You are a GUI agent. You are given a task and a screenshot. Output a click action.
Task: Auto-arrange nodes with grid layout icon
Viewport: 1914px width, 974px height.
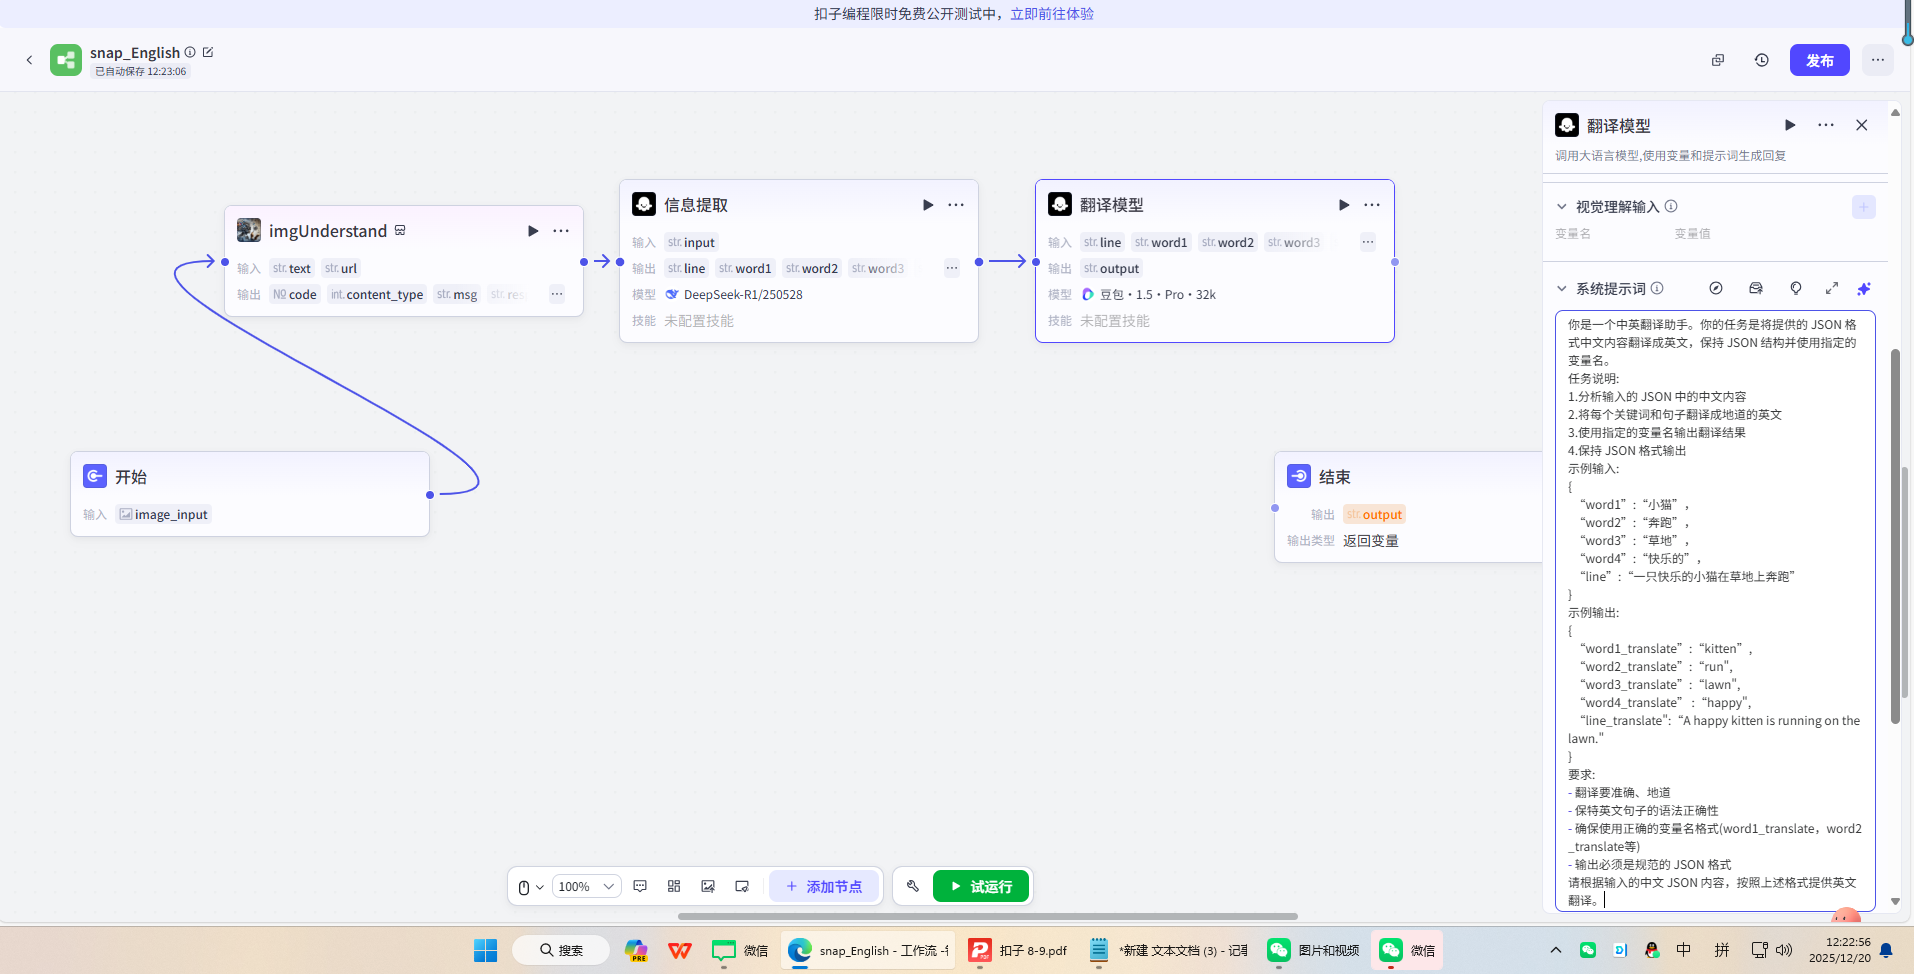(x=674, y=886)
